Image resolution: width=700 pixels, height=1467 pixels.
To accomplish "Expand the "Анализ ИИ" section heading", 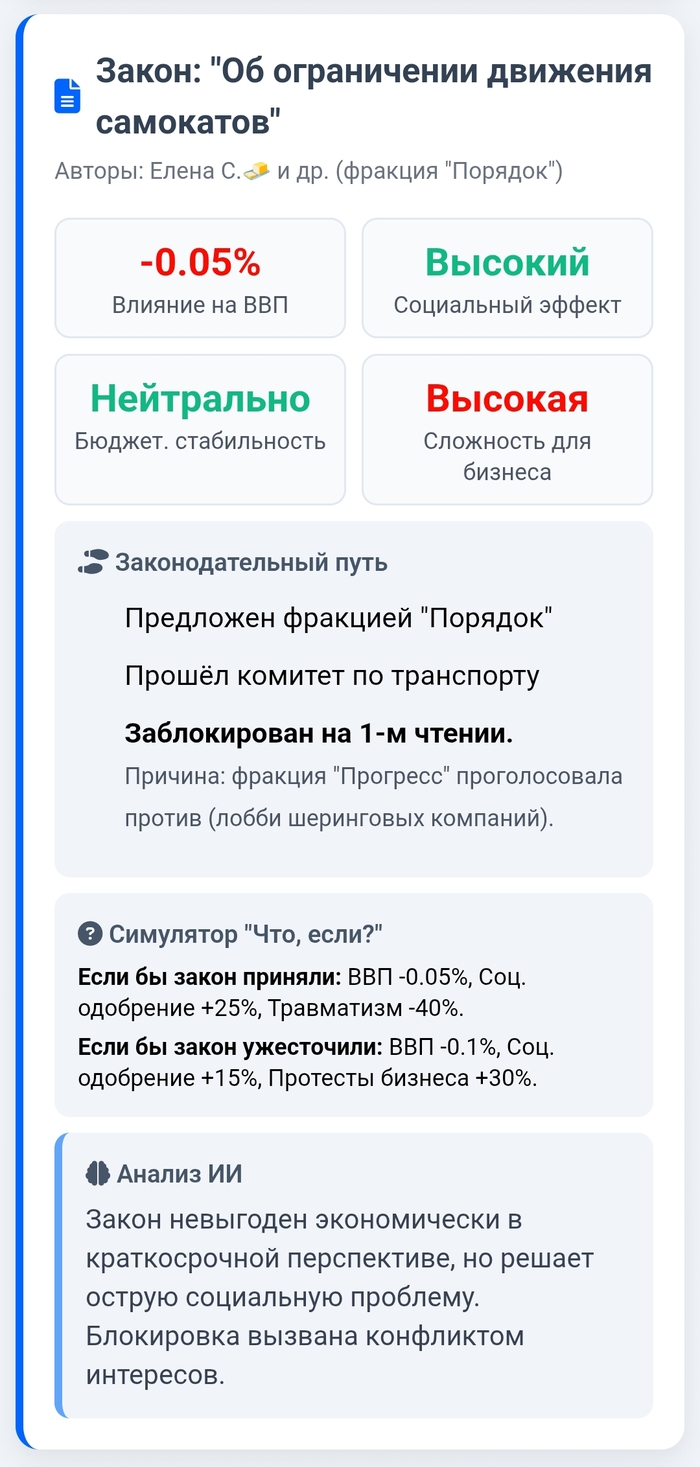I will click(179, 1174).
